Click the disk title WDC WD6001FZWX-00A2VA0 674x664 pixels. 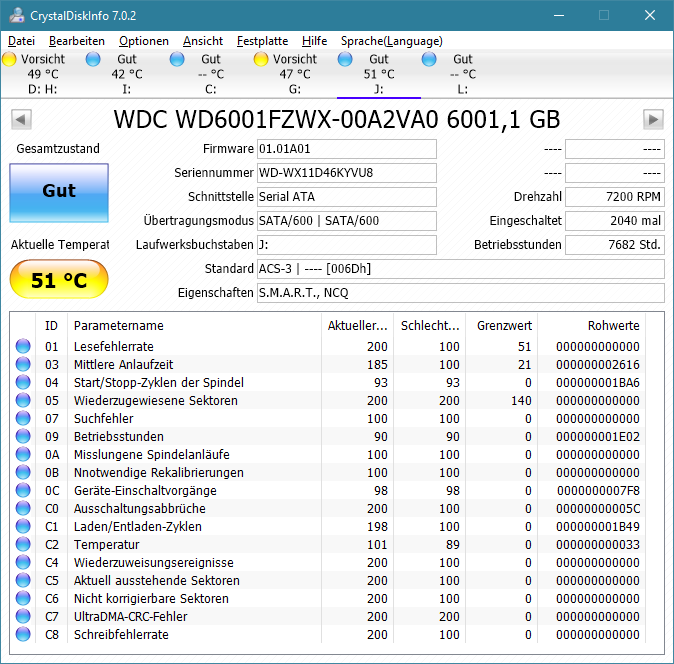pyautogui.click(x=337, y=119)
